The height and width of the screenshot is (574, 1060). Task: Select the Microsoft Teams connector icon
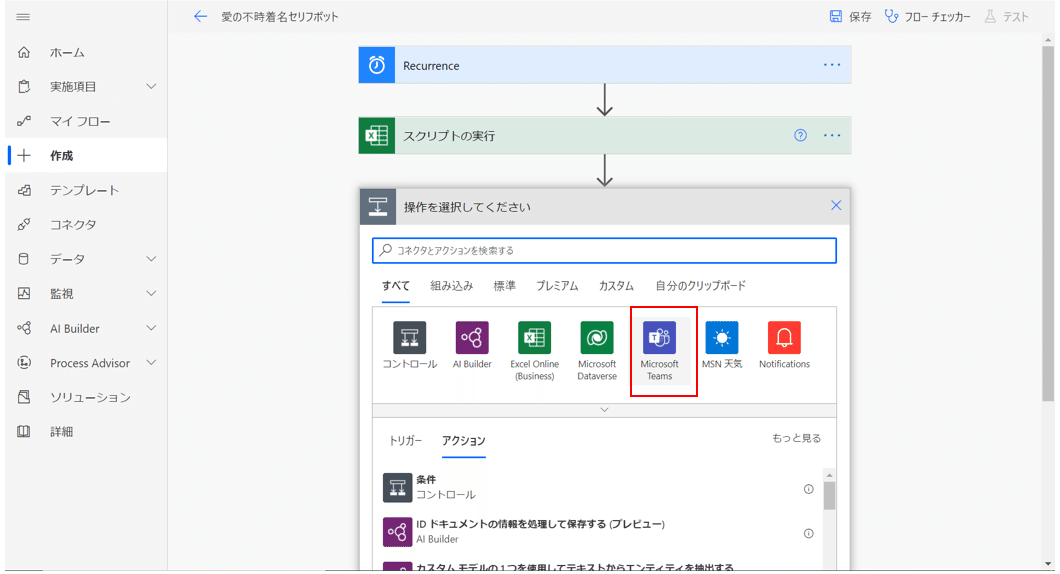click(x=659, y=339)
